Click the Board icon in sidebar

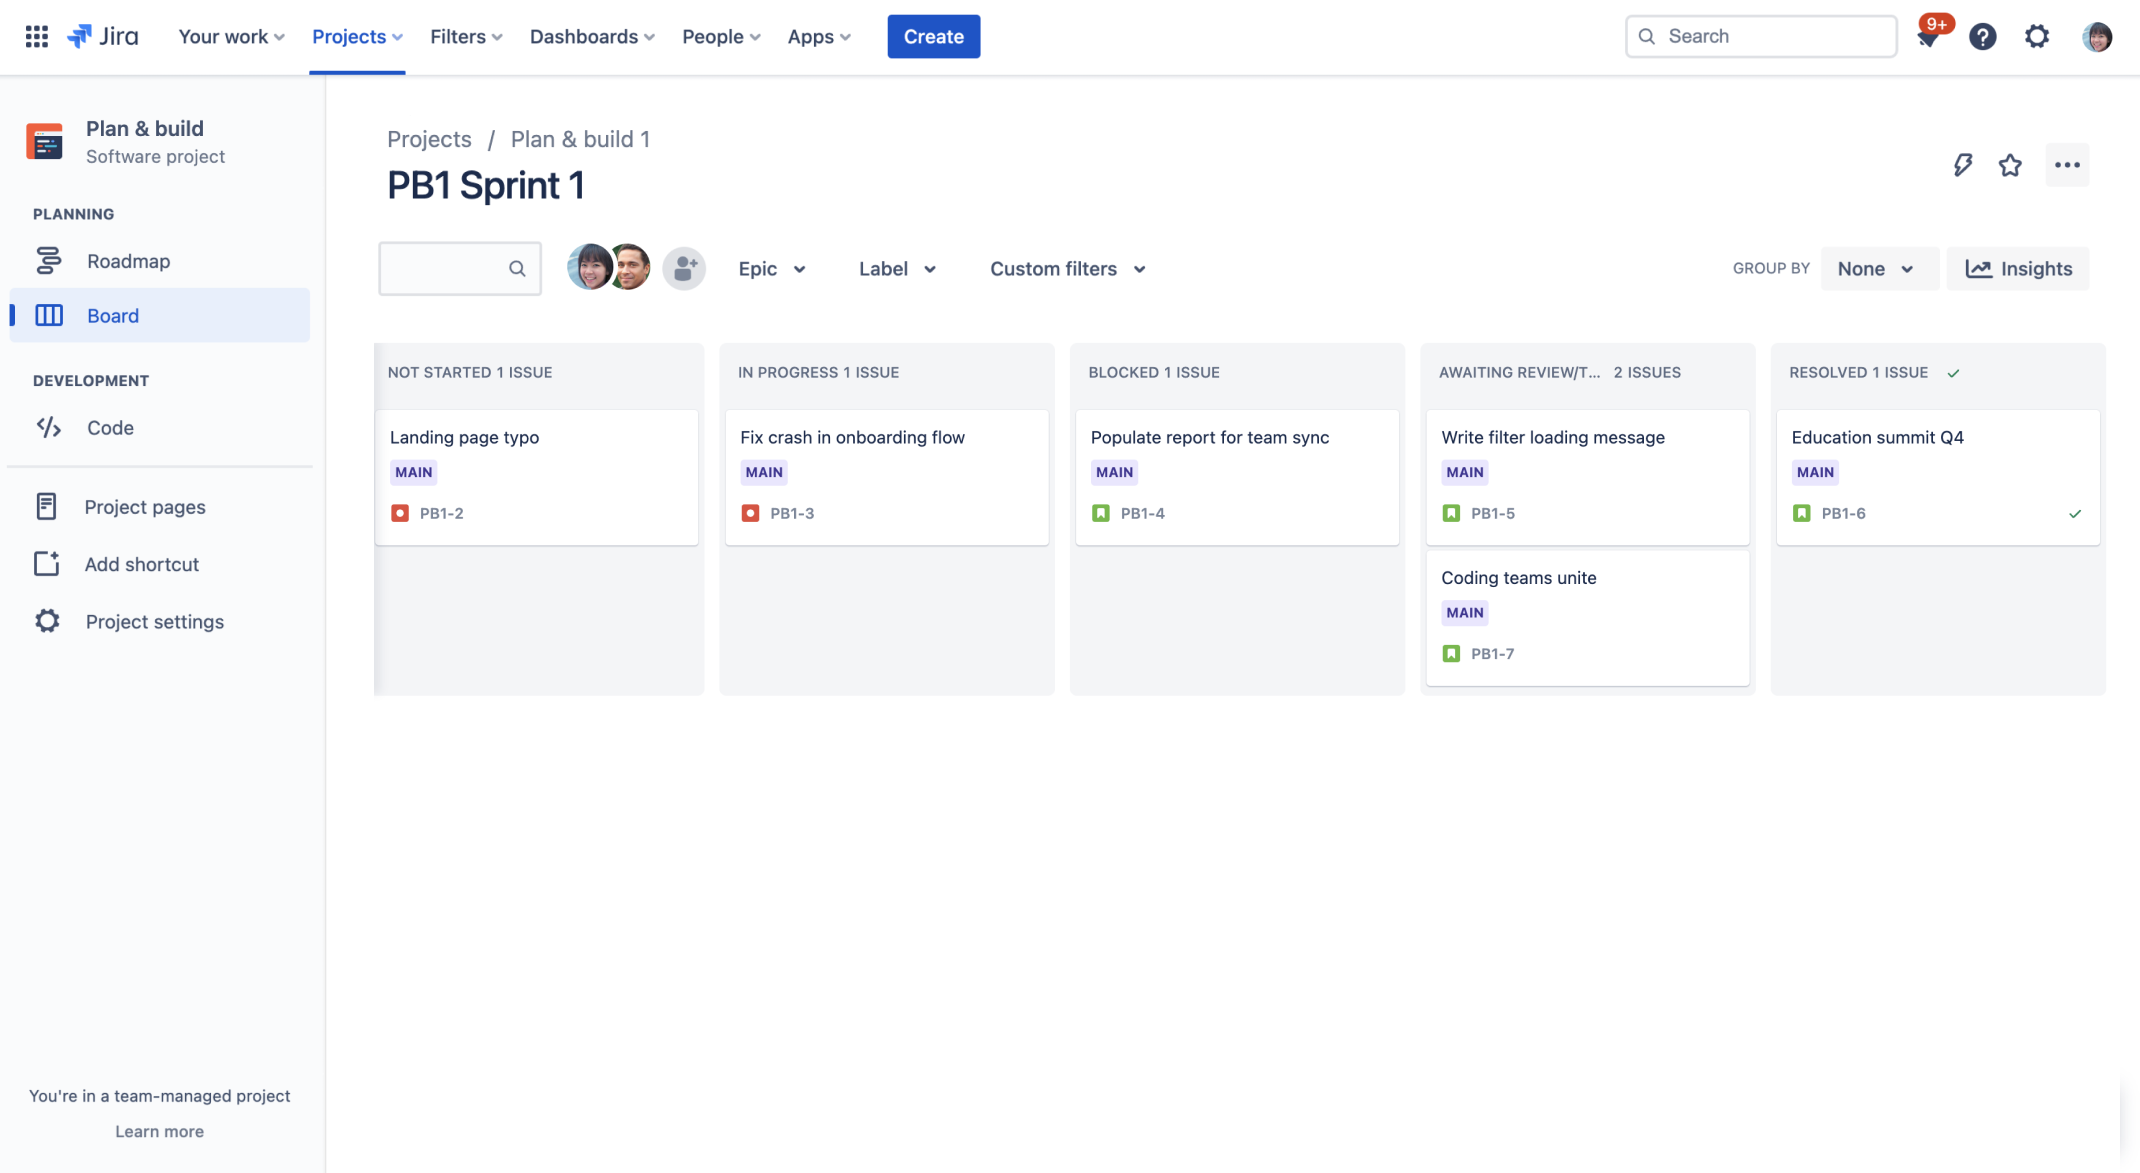click(49, 313)
